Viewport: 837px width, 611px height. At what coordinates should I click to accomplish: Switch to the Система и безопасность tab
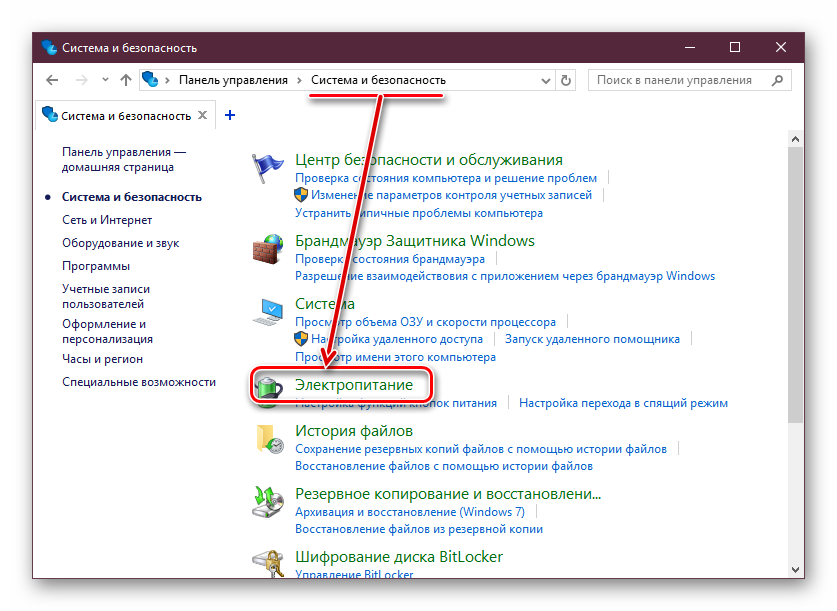(118, 116)
